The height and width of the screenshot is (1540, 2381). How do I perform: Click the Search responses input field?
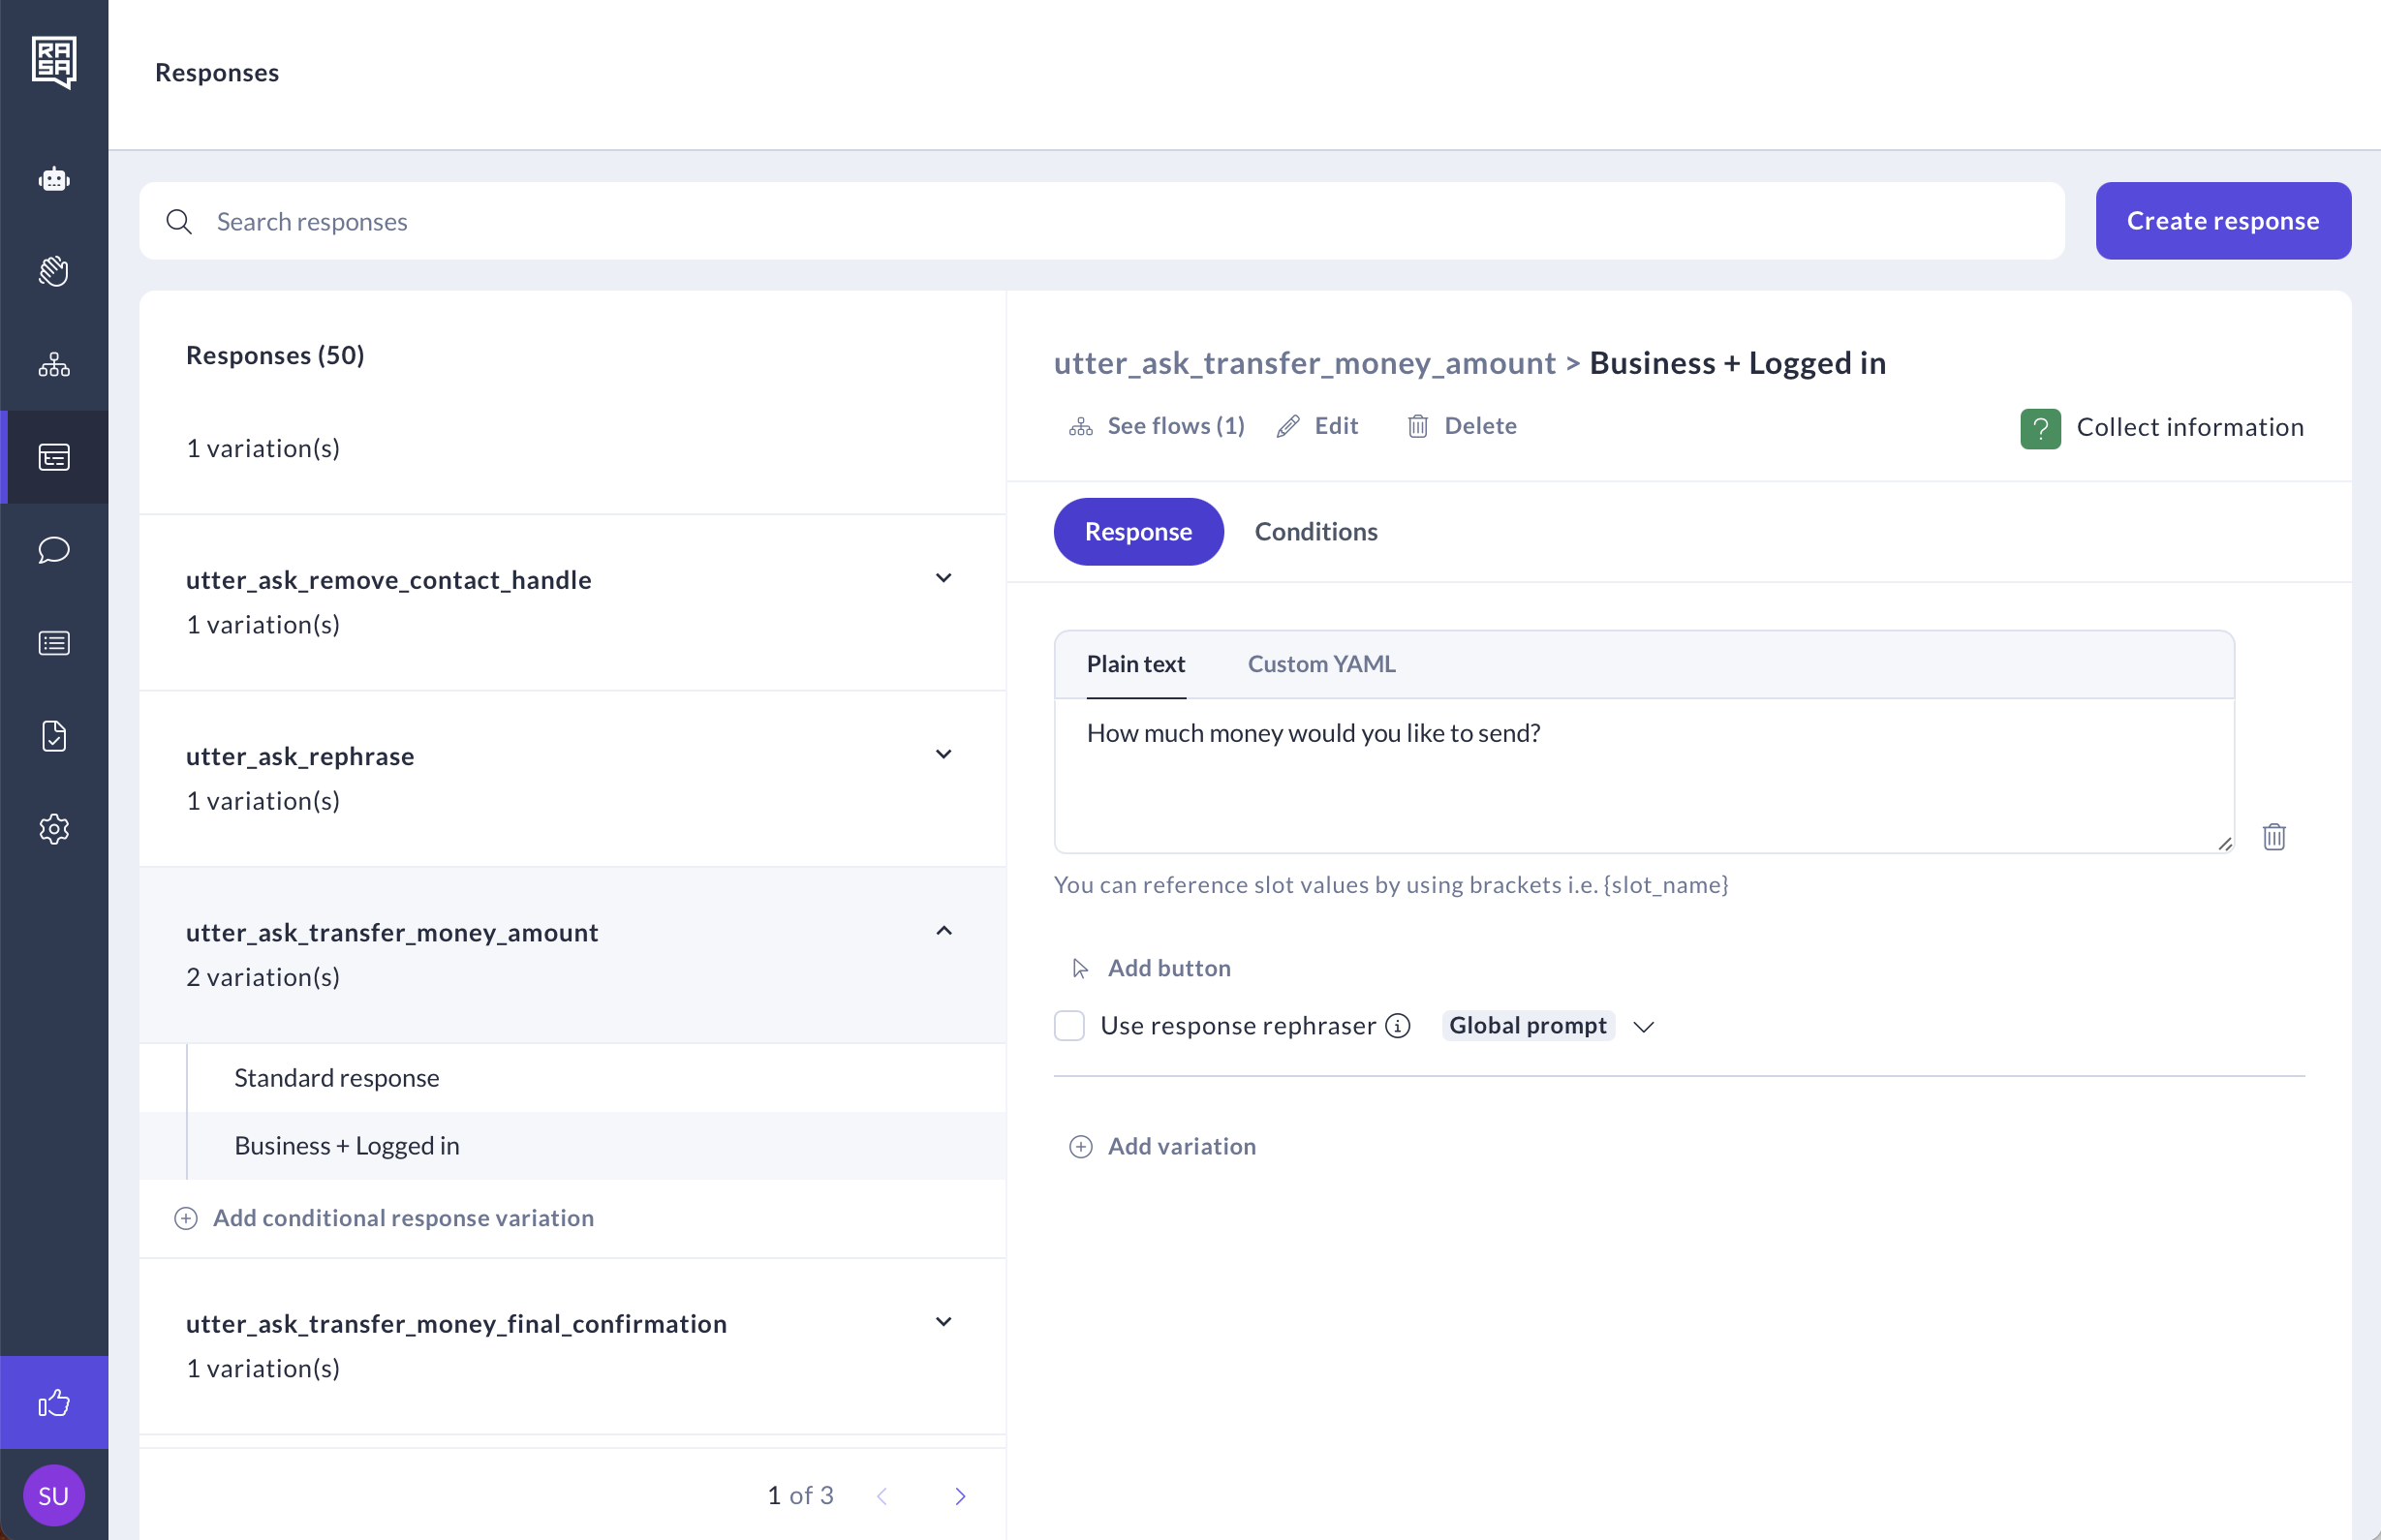[1100, 221]
